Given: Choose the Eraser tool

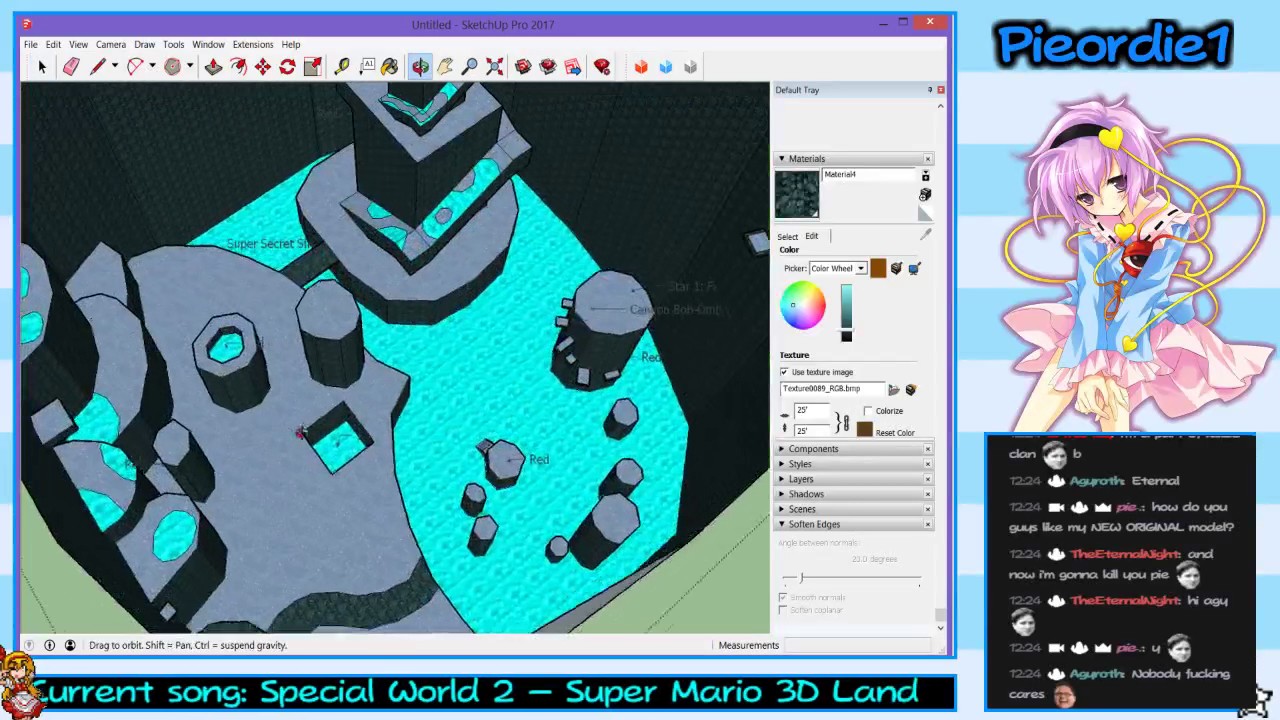Looking at the screenshot, I should click(71, 67).
